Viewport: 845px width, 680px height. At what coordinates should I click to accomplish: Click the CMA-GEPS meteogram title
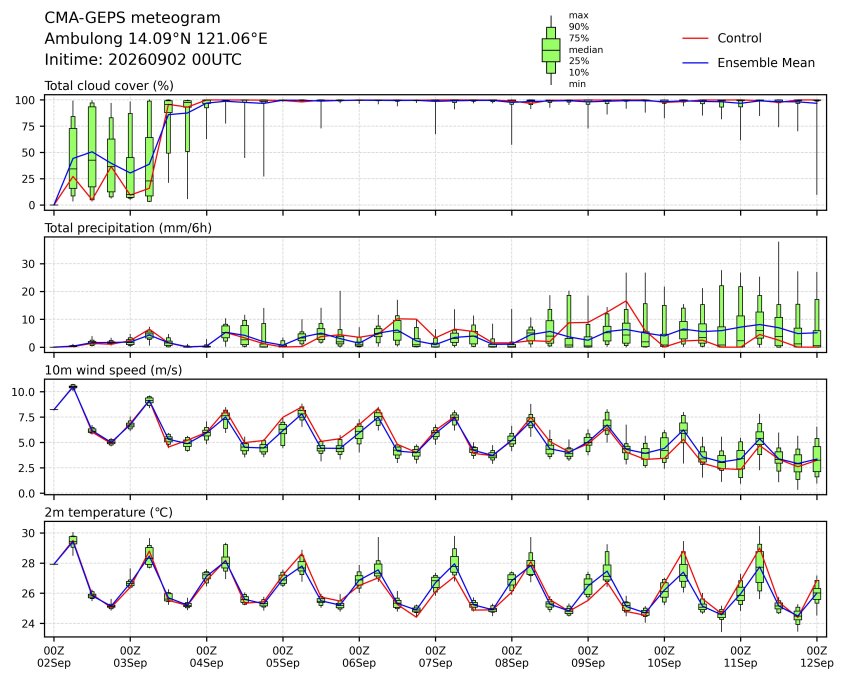pos(132,18)
